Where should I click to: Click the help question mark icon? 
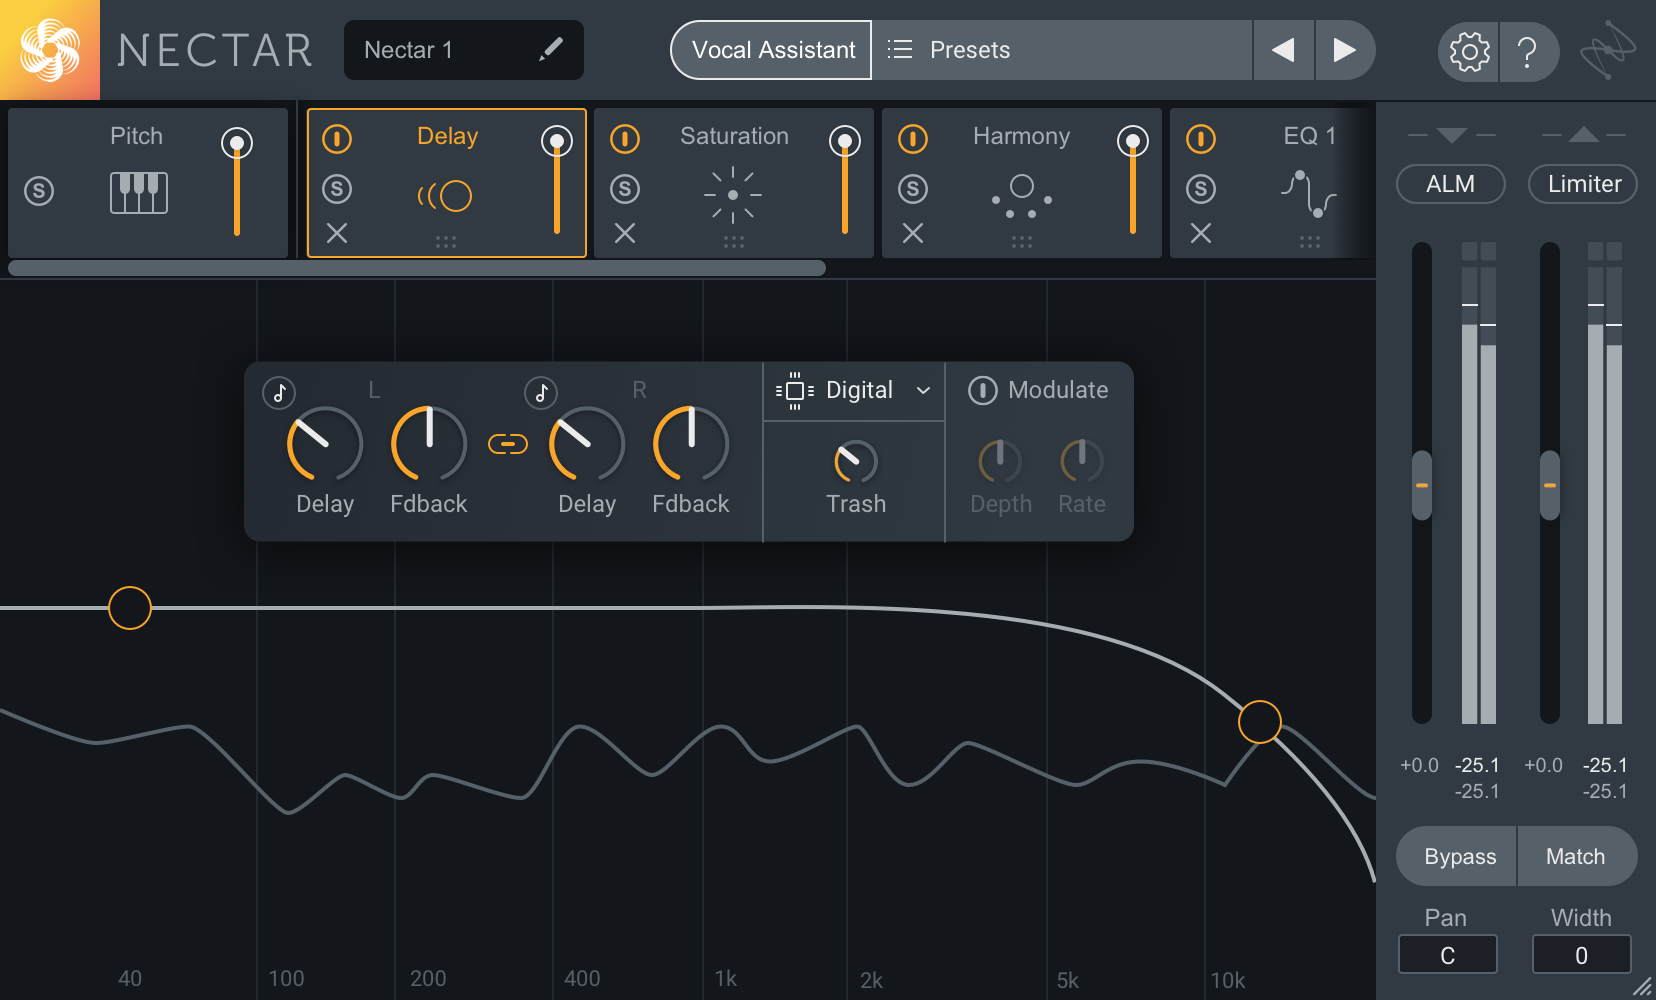1527,51
